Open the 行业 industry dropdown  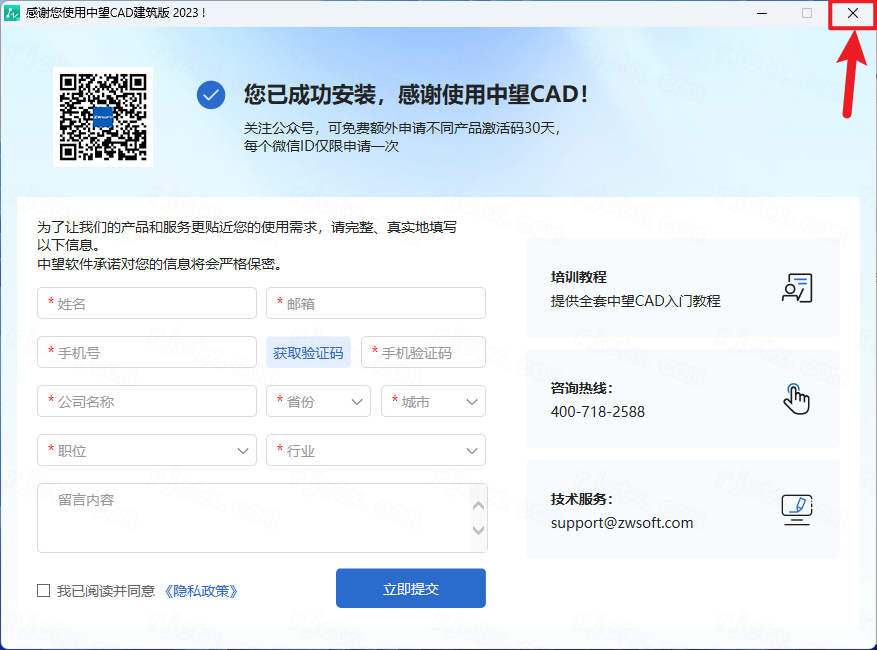[376, 450]
